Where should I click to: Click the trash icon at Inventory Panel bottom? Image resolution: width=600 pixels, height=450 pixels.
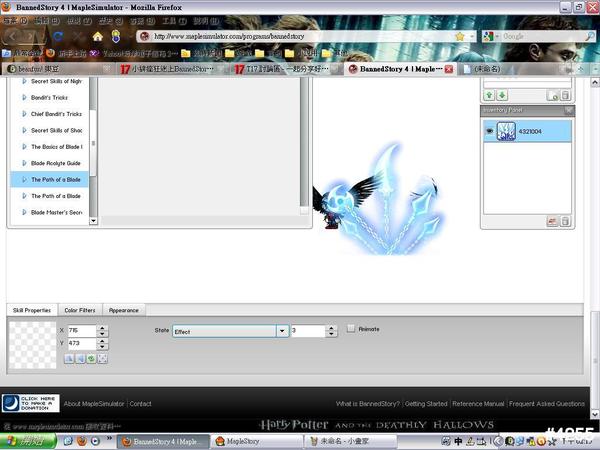pyautogui.click(x=565, y=221)
